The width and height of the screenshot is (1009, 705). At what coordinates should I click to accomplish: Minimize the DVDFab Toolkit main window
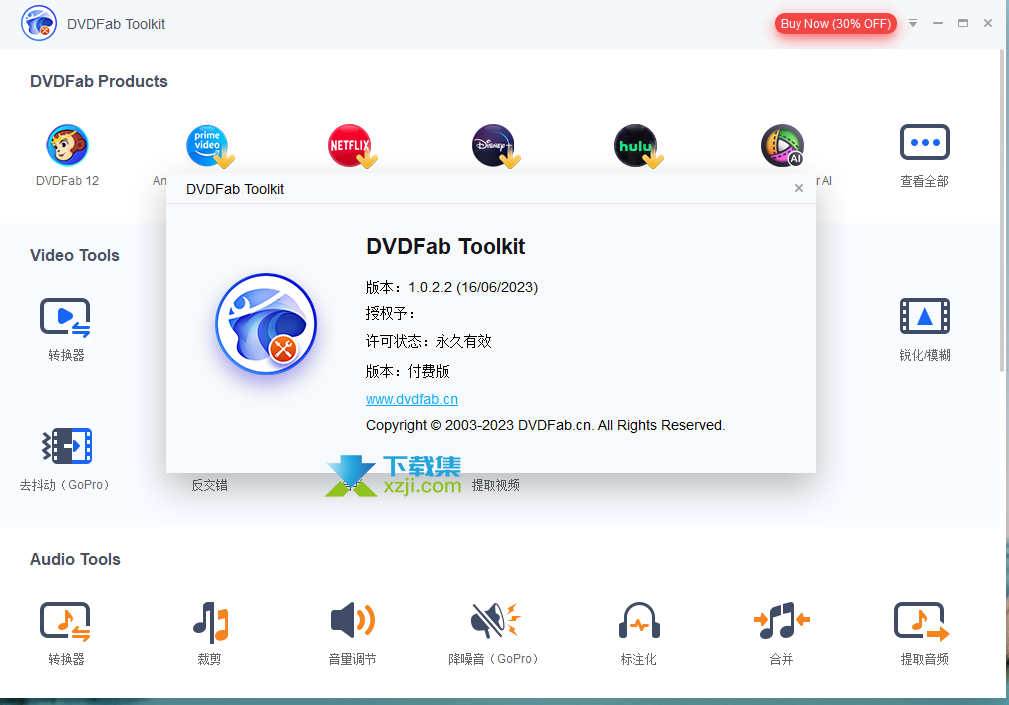pos(938,23)
